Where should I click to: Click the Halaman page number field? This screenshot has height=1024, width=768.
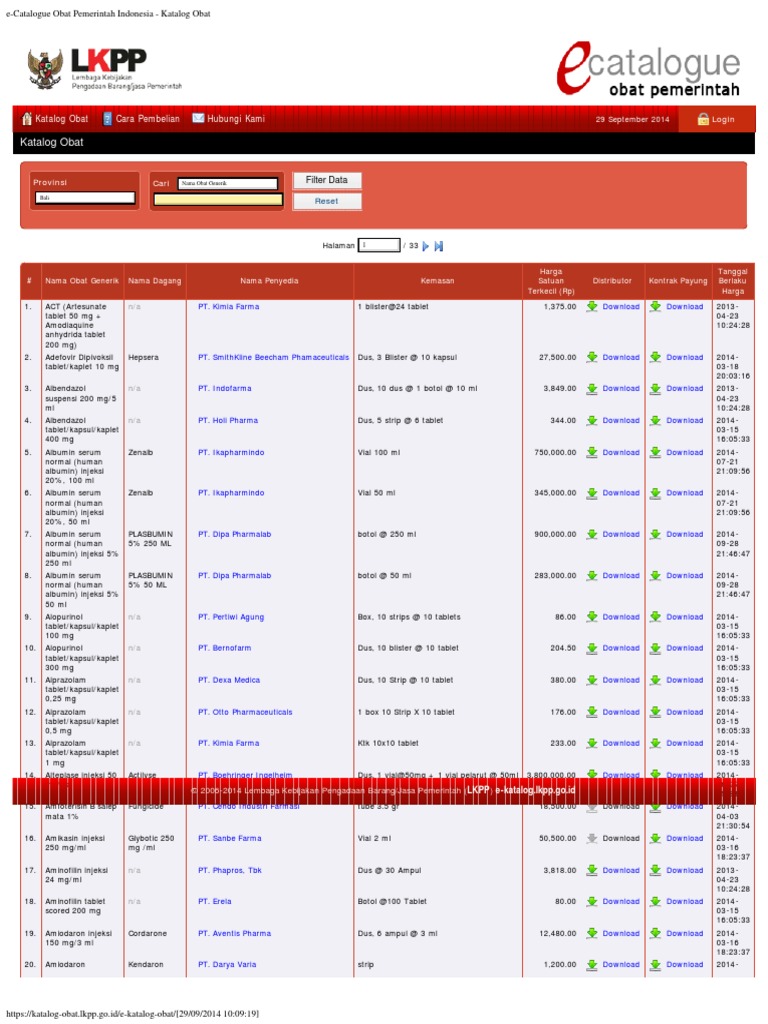point(379,245)
